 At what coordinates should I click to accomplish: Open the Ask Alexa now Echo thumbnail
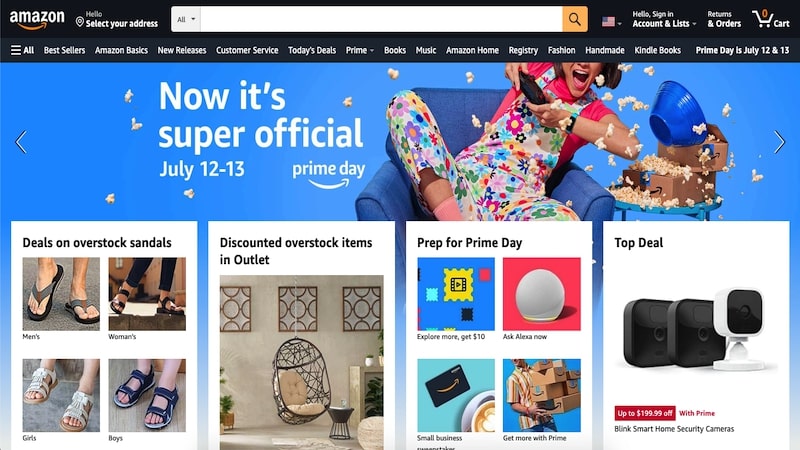[x=541, y=294]
